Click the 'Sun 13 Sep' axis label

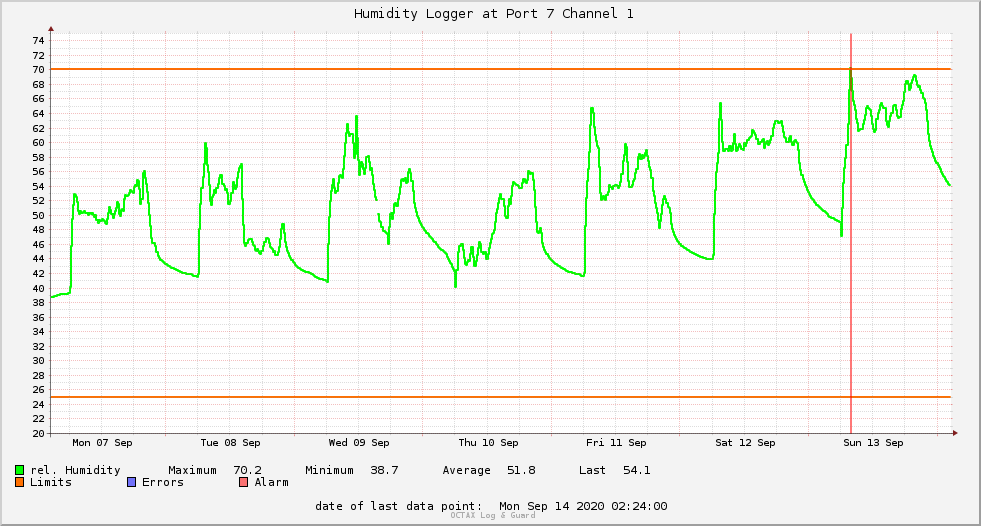pyautogui.click(x=873, y=442)
